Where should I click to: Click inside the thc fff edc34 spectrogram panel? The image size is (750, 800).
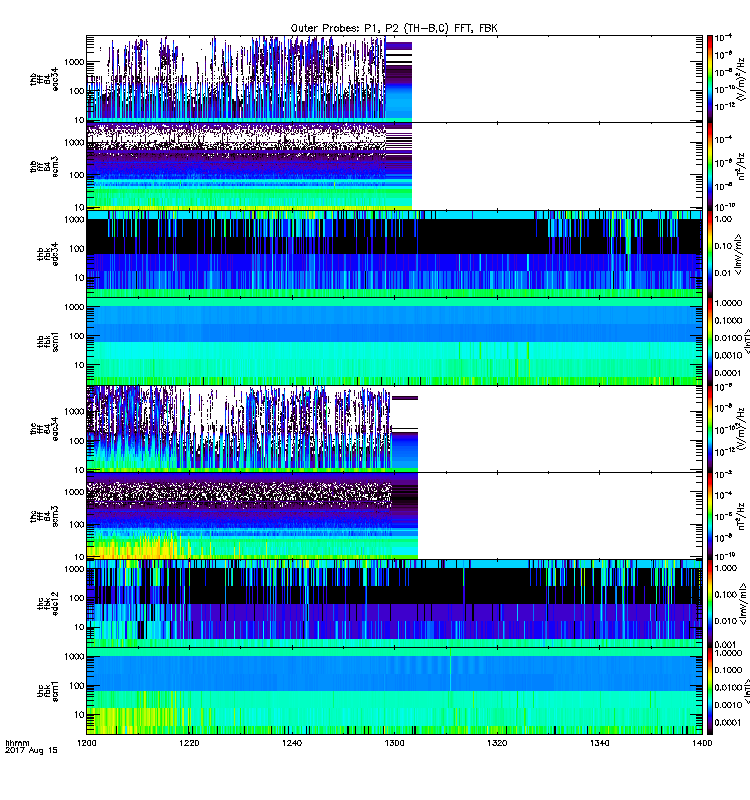[394, 429]
